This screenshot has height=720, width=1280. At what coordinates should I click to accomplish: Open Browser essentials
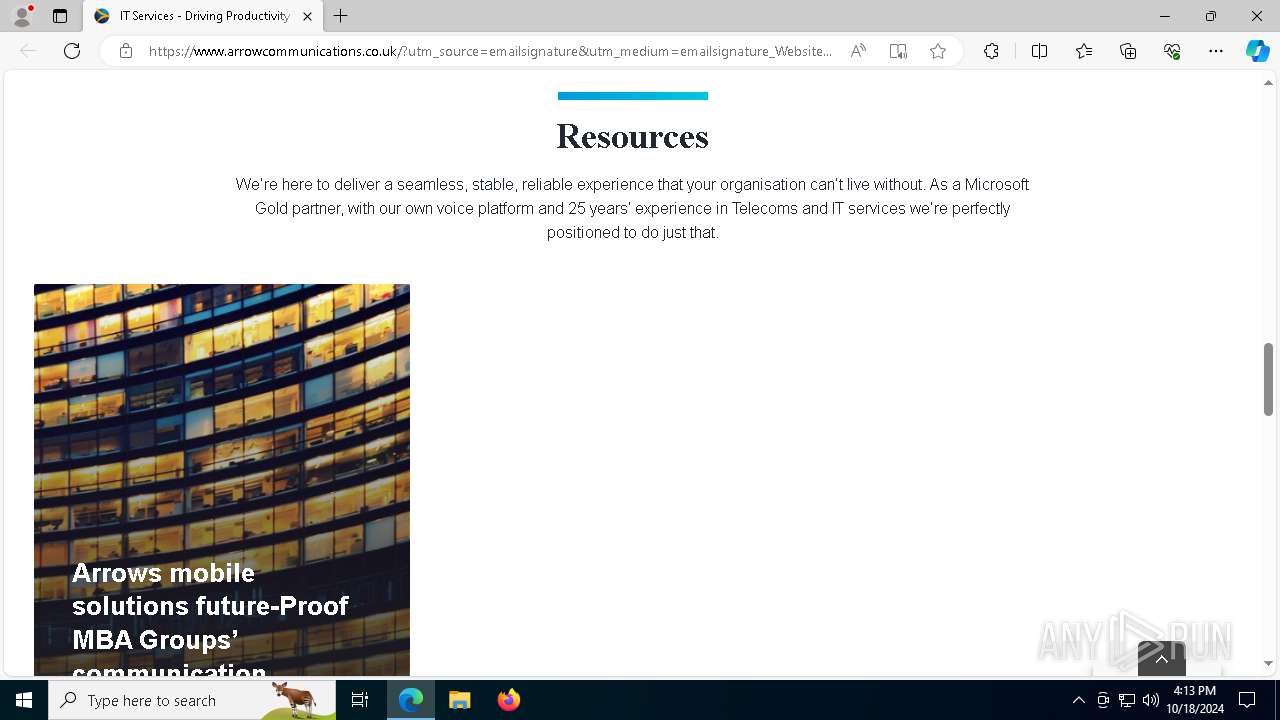pos(1172,51)
